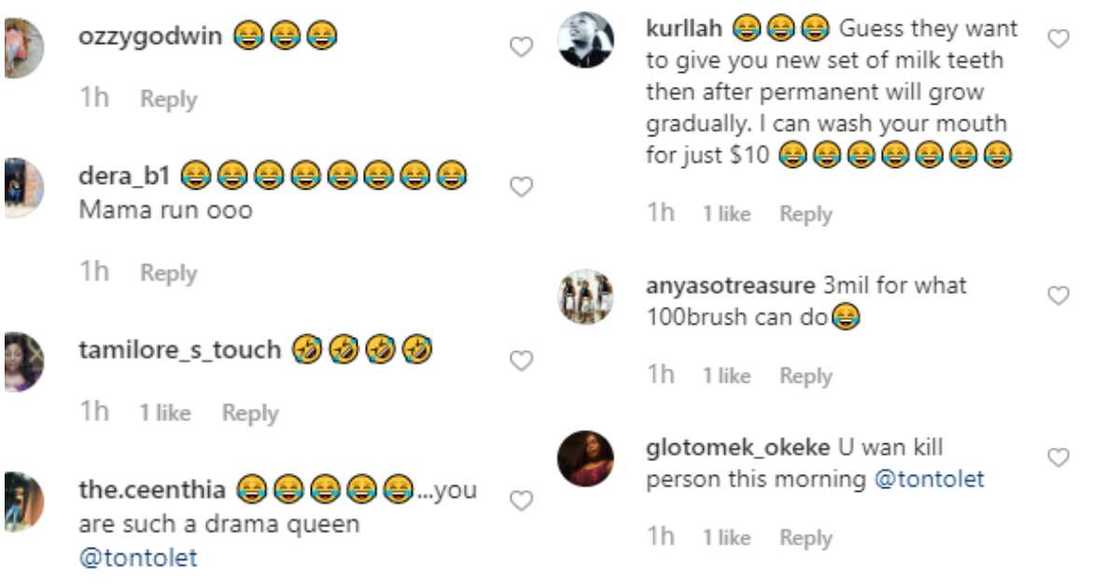Open the ozzygodwin username link
The width and height of the screenshot is (1120, 588).
coord(151,37)
